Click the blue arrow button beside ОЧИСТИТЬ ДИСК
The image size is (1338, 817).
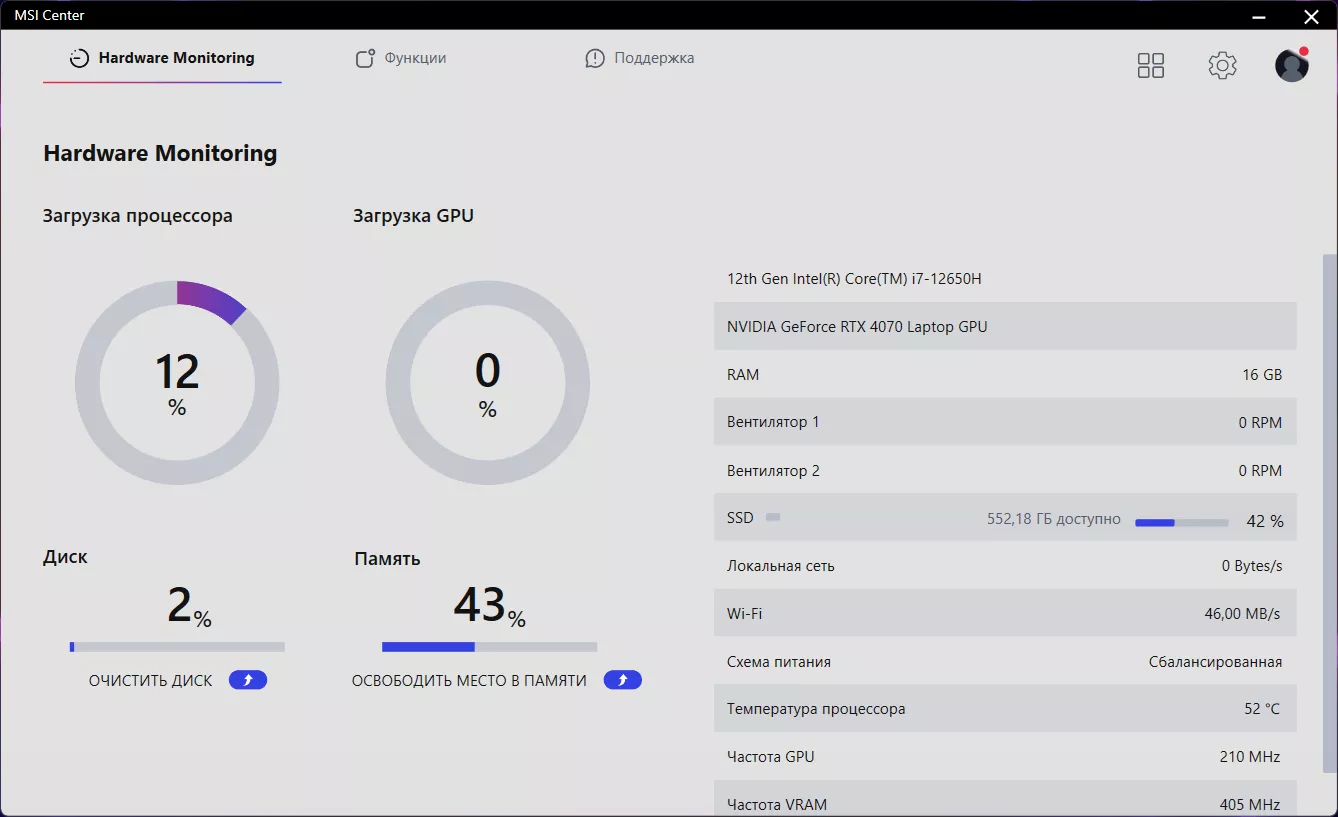pos(248,680)
